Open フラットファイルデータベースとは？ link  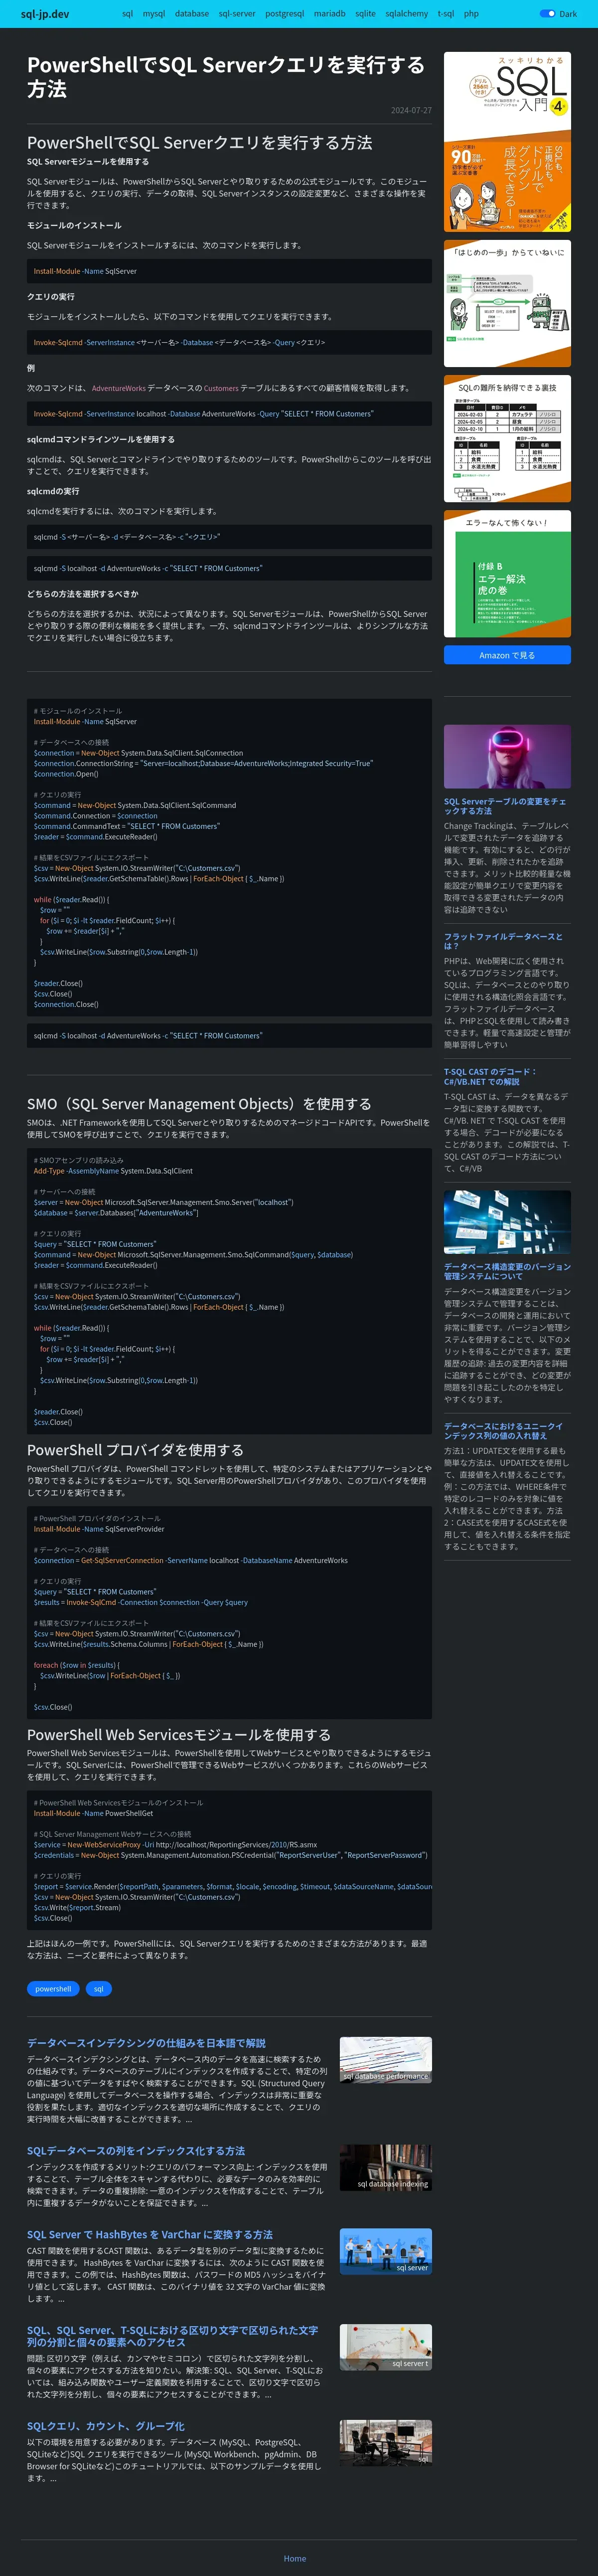(x=503, y=941)
